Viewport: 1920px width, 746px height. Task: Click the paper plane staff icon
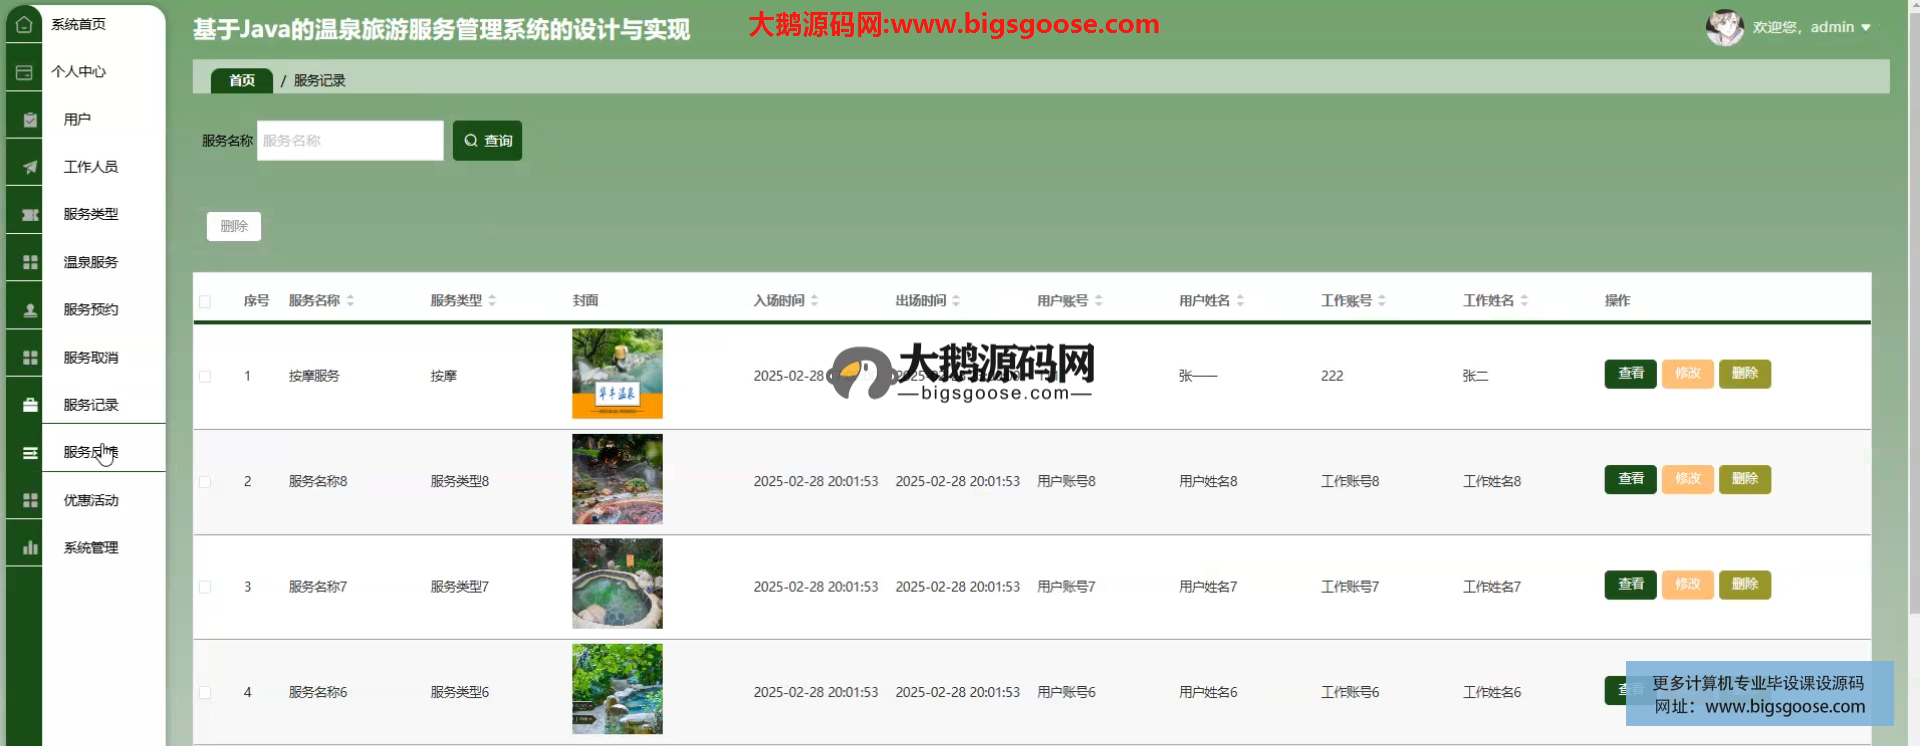click(x=30, y=167)
